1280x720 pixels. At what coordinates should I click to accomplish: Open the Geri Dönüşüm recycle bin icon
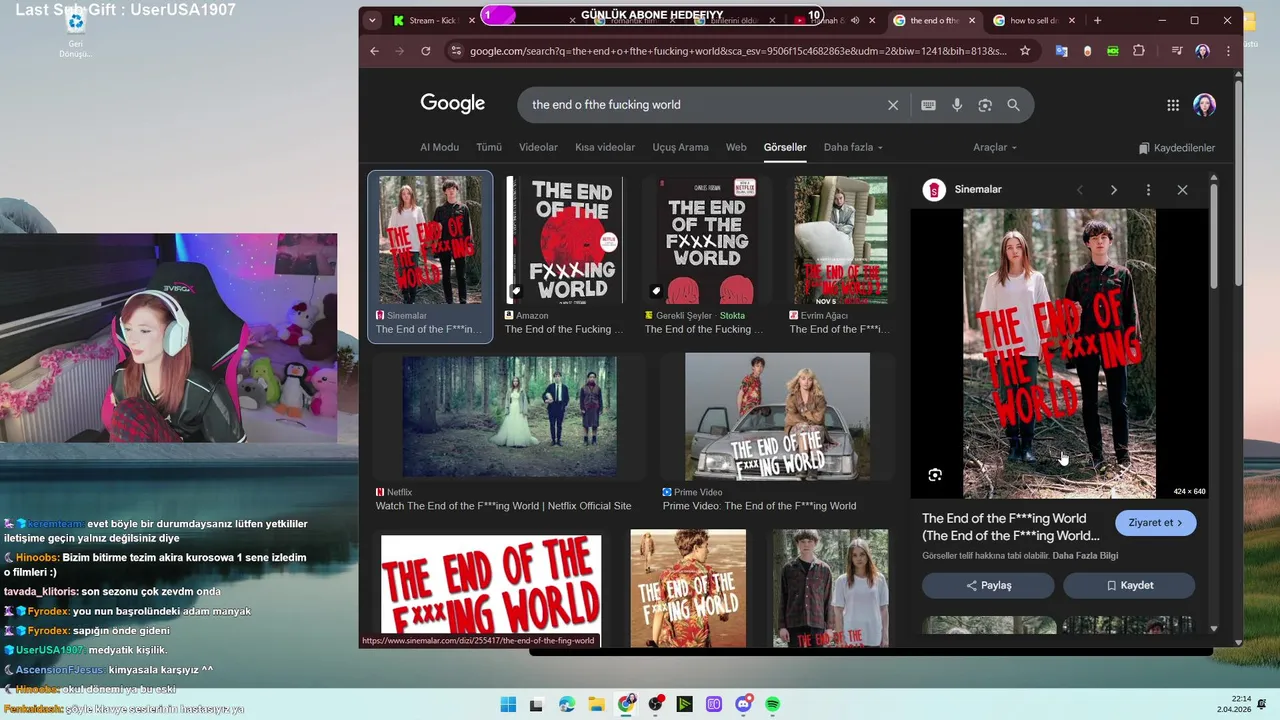coord(75,34)
